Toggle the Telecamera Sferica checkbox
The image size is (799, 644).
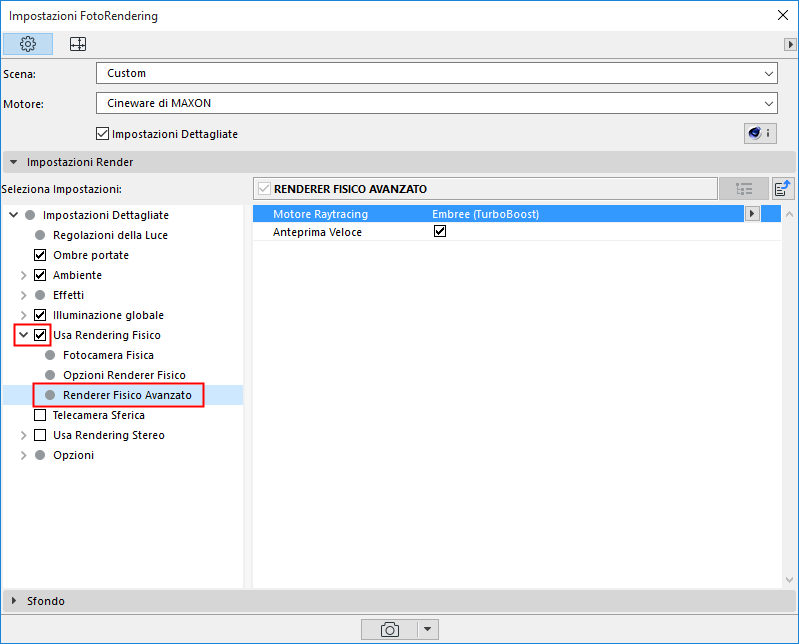(x=40, y=415)
